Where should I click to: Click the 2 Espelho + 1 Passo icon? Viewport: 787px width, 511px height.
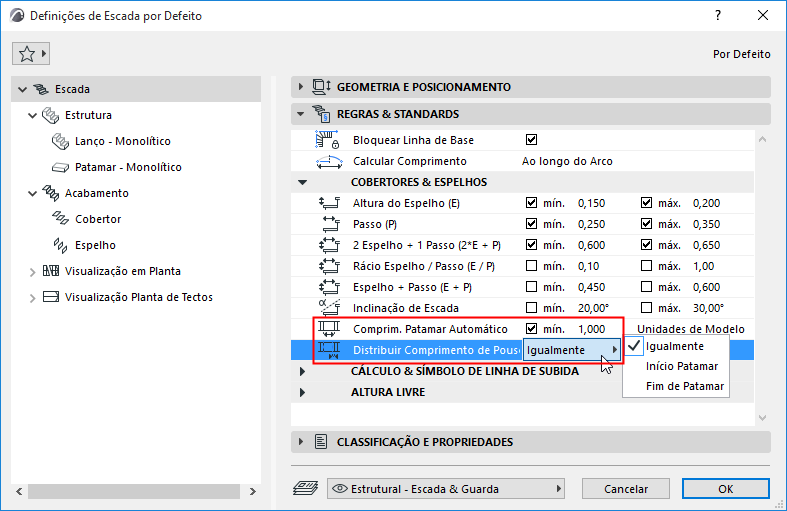tap(329, 245)
